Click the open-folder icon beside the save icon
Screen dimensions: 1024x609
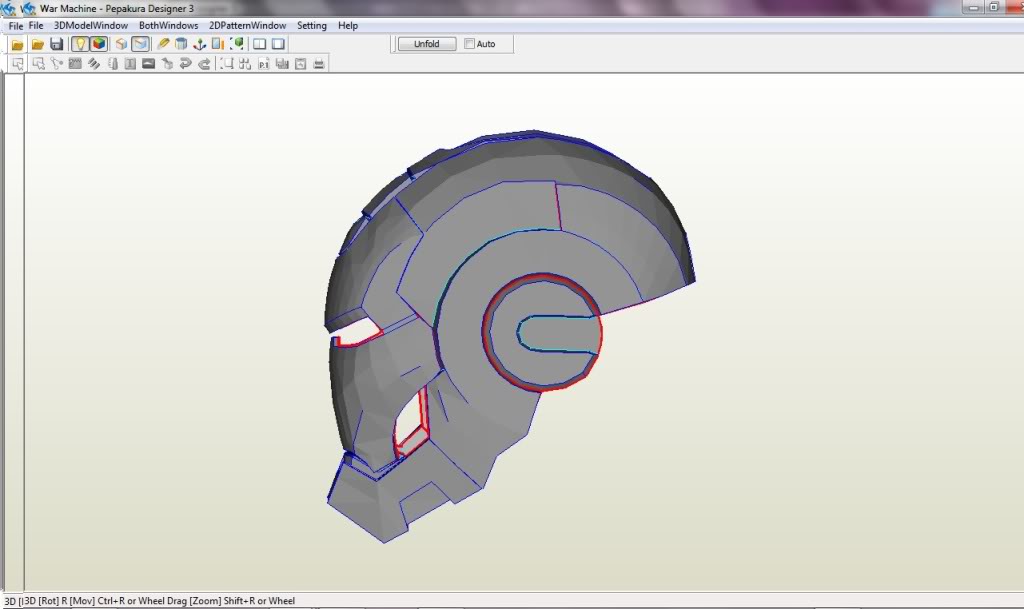37,44
